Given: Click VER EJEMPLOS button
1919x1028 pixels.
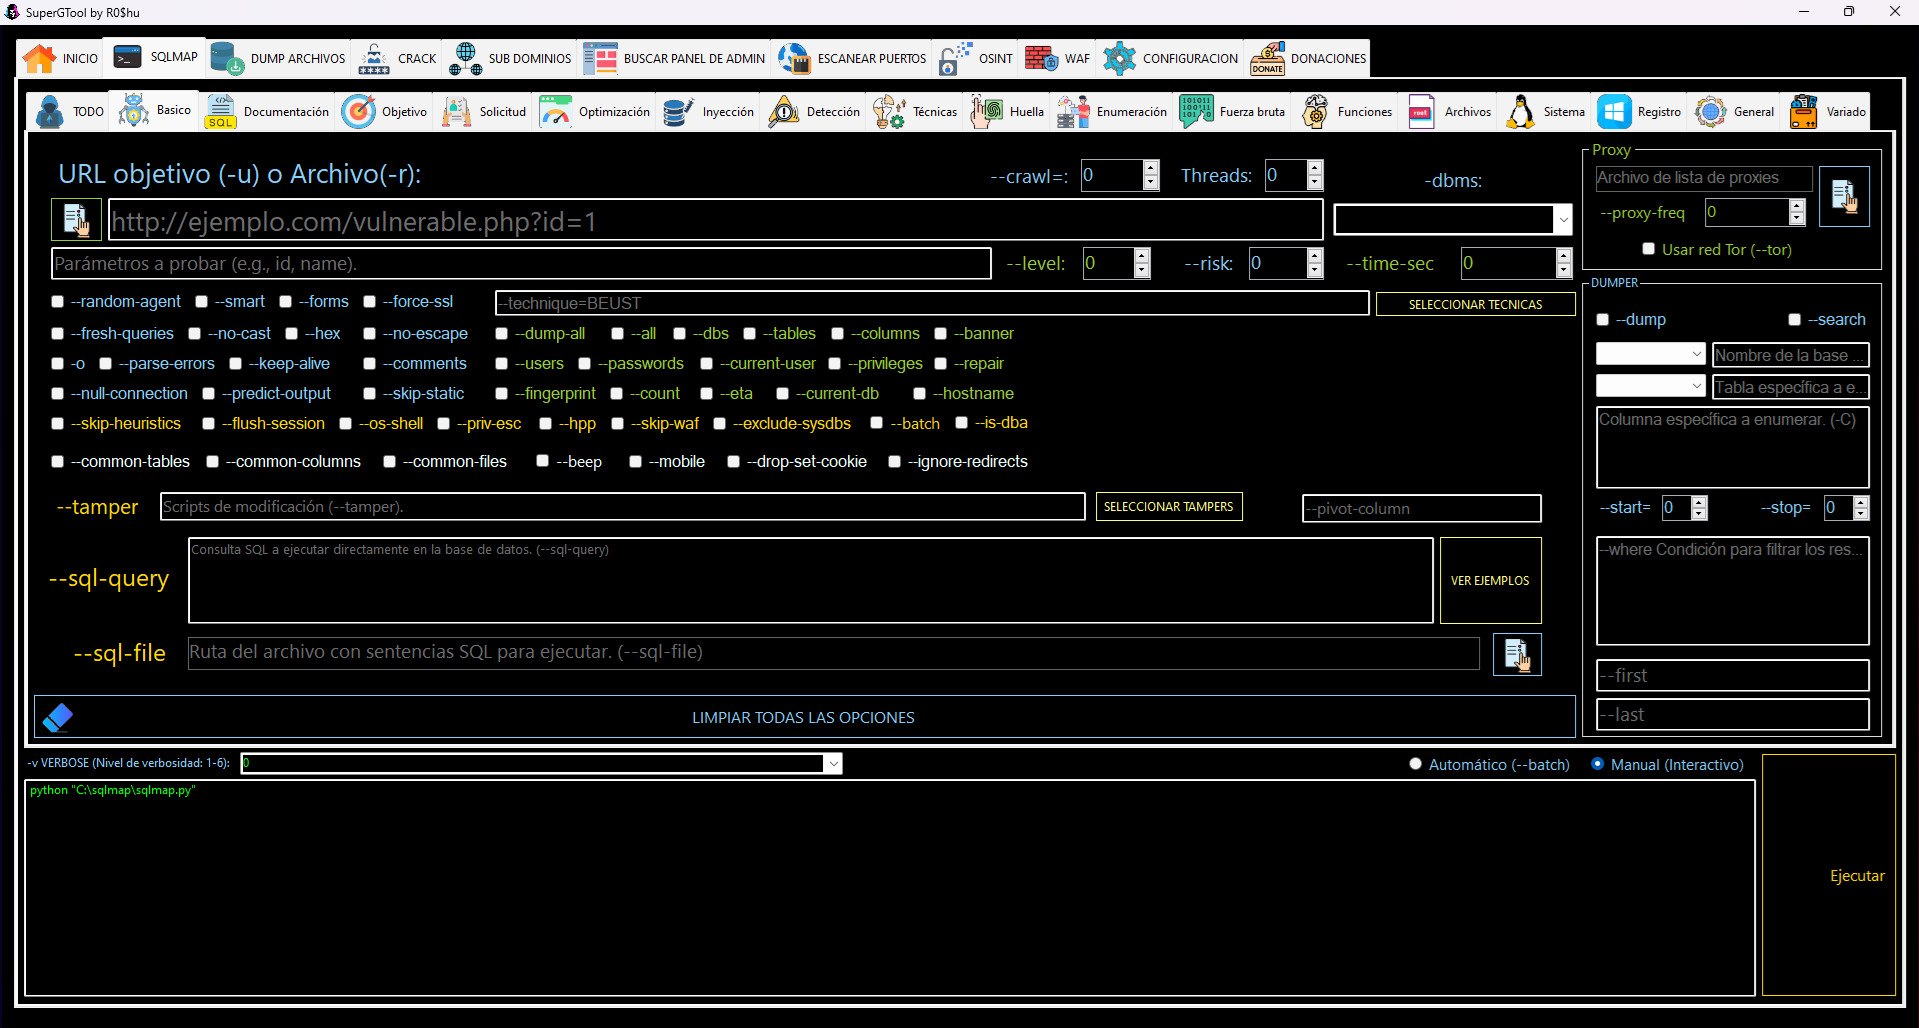Looking at the screenshot, I should 1490,580.
